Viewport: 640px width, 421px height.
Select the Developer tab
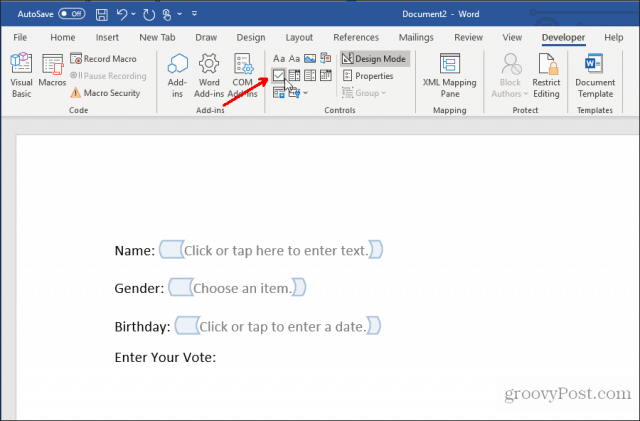(563, 38)
